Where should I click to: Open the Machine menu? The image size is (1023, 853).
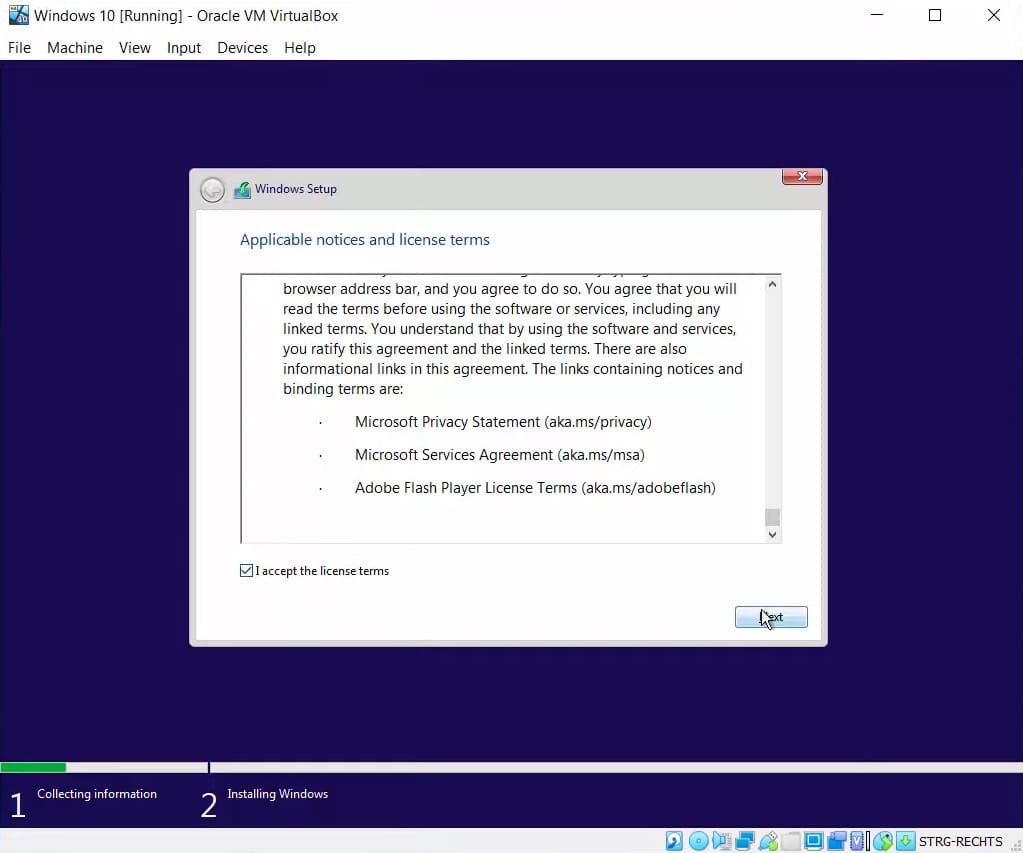click(x=75, y=48)
